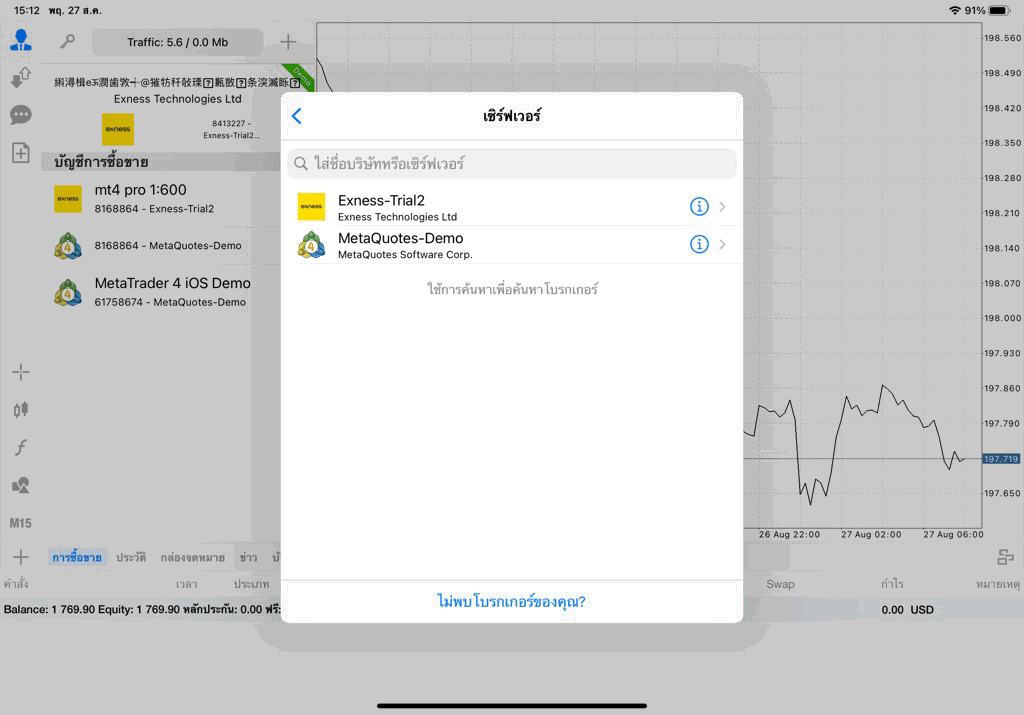Click the หมายเหตุ column header
This screenshot has width=1024, height=715.
pos(997,584)
